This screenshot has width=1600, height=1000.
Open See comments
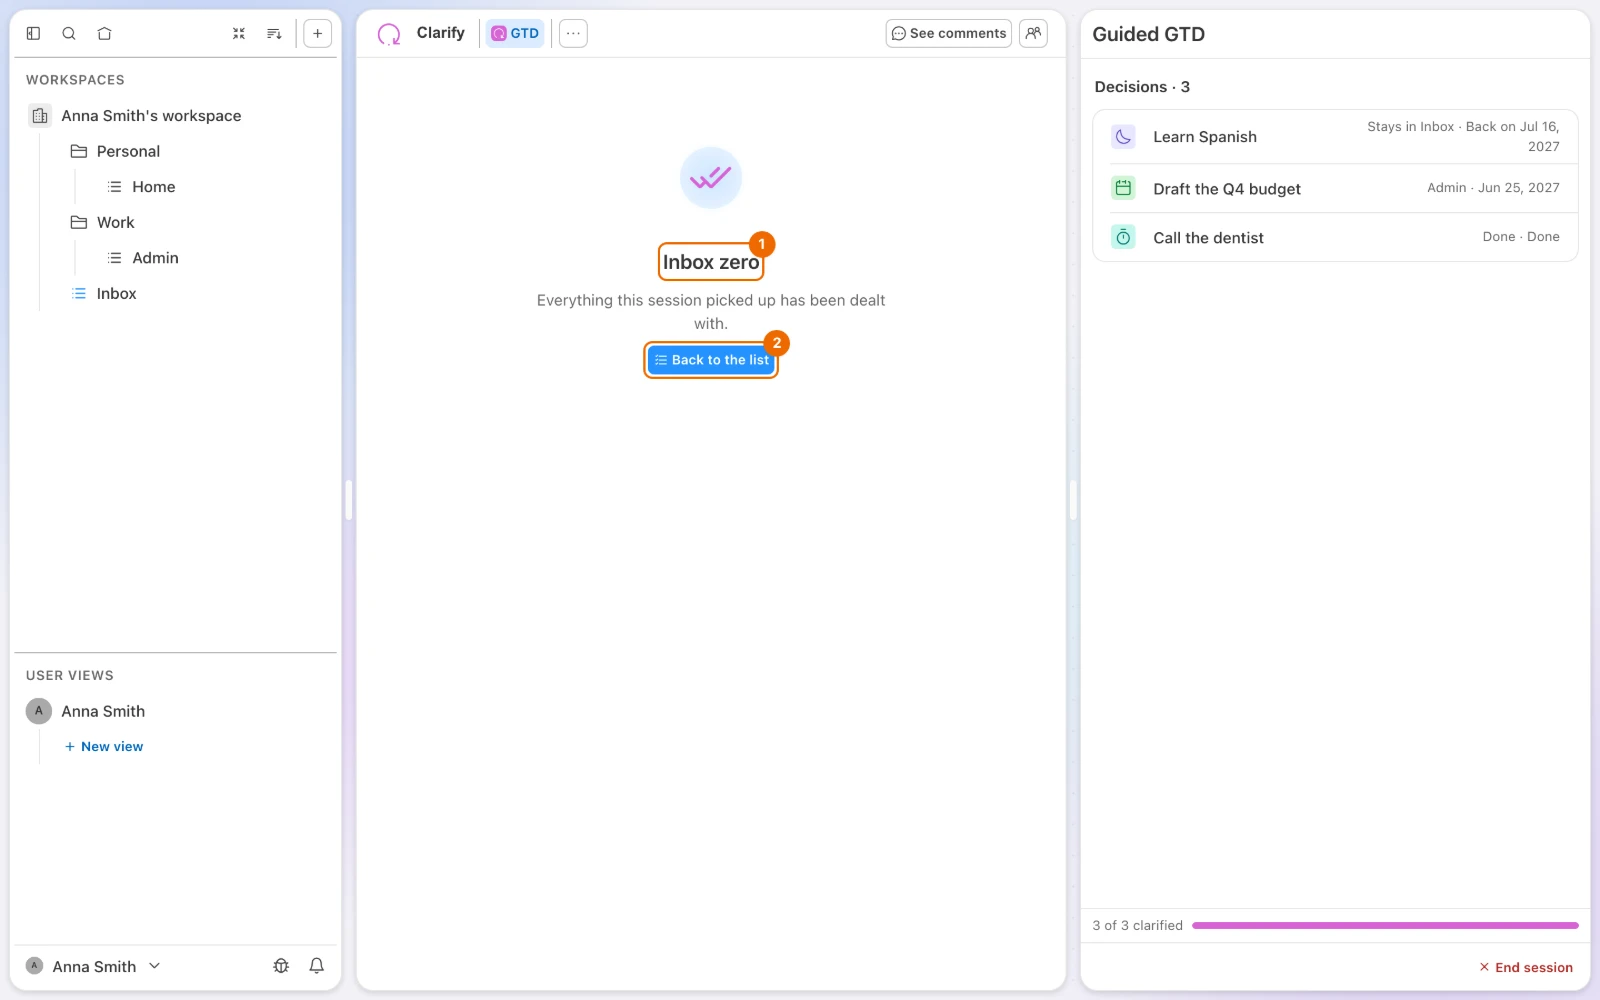point(948,33)
